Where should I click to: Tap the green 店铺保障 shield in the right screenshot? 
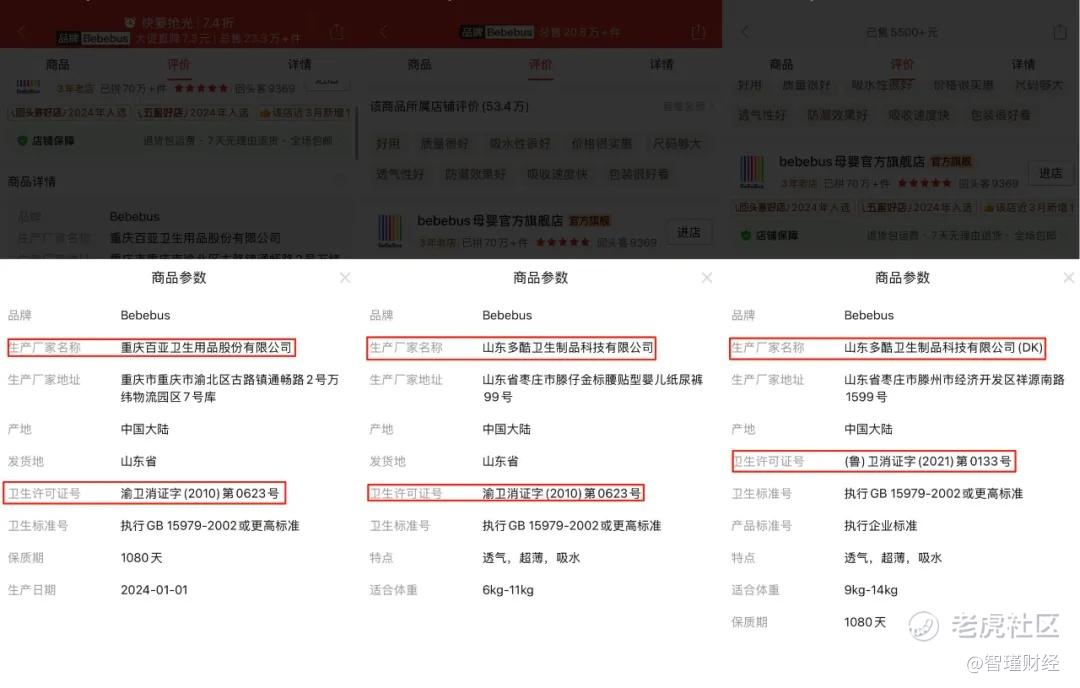[745, 236]
